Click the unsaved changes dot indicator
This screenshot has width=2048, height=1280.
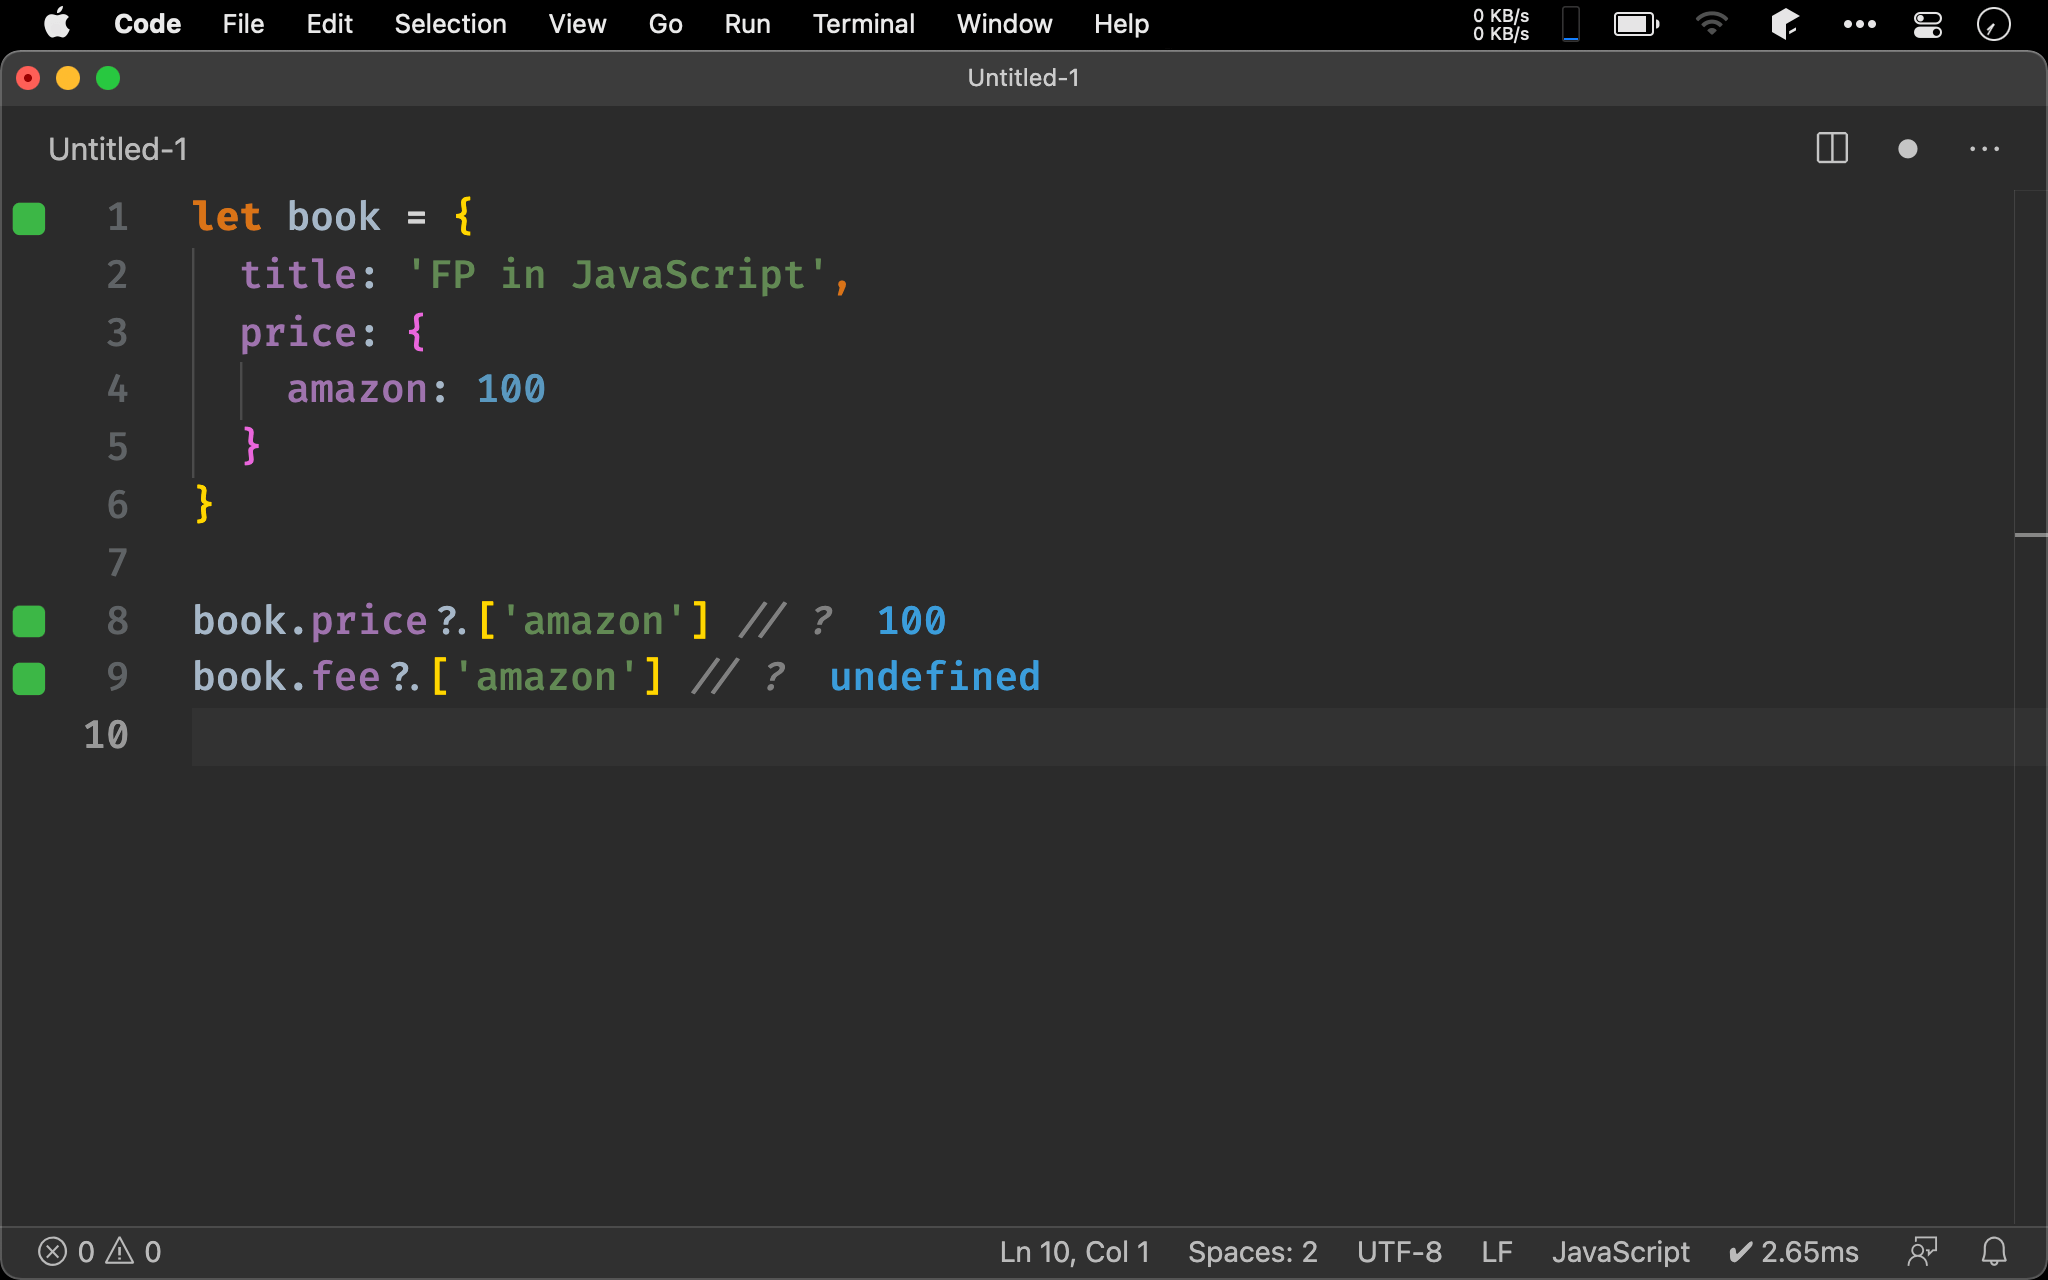(1907, 149)
